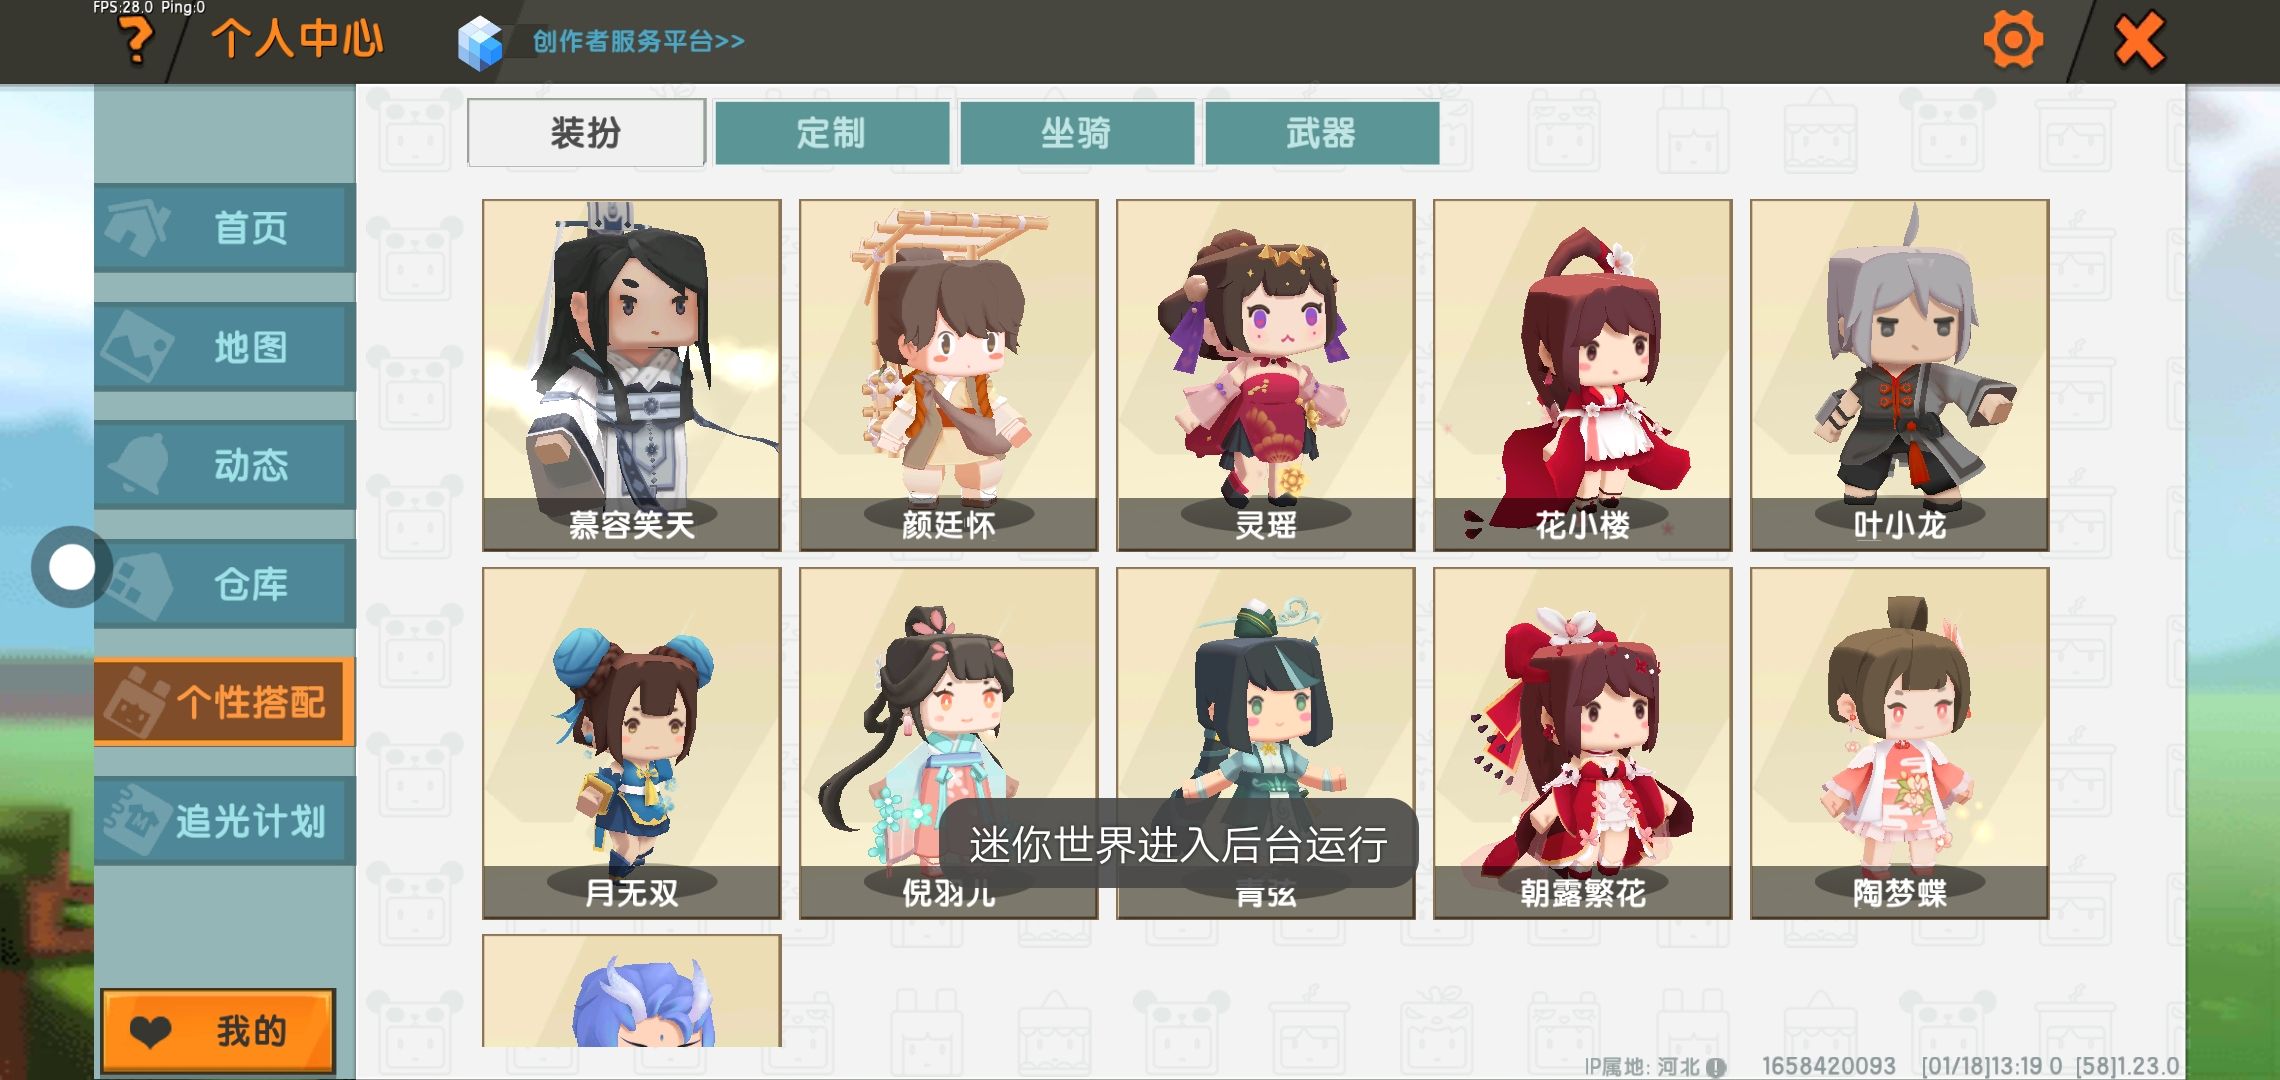2280x1080 pixels.
Task: Select the 装扮 tab
Action: [x=586, y=132]
